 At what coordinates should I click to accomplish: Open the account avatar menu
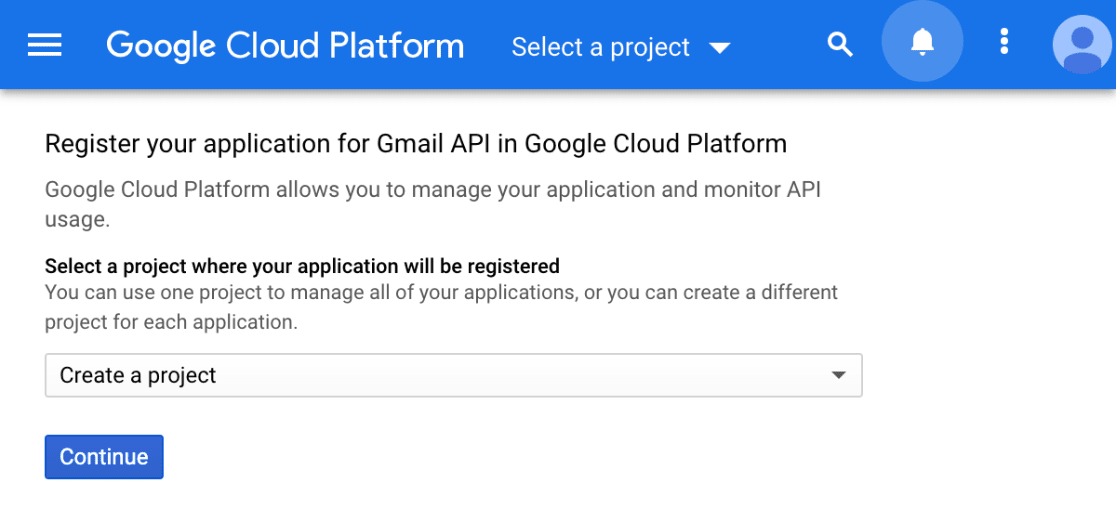1083,44
